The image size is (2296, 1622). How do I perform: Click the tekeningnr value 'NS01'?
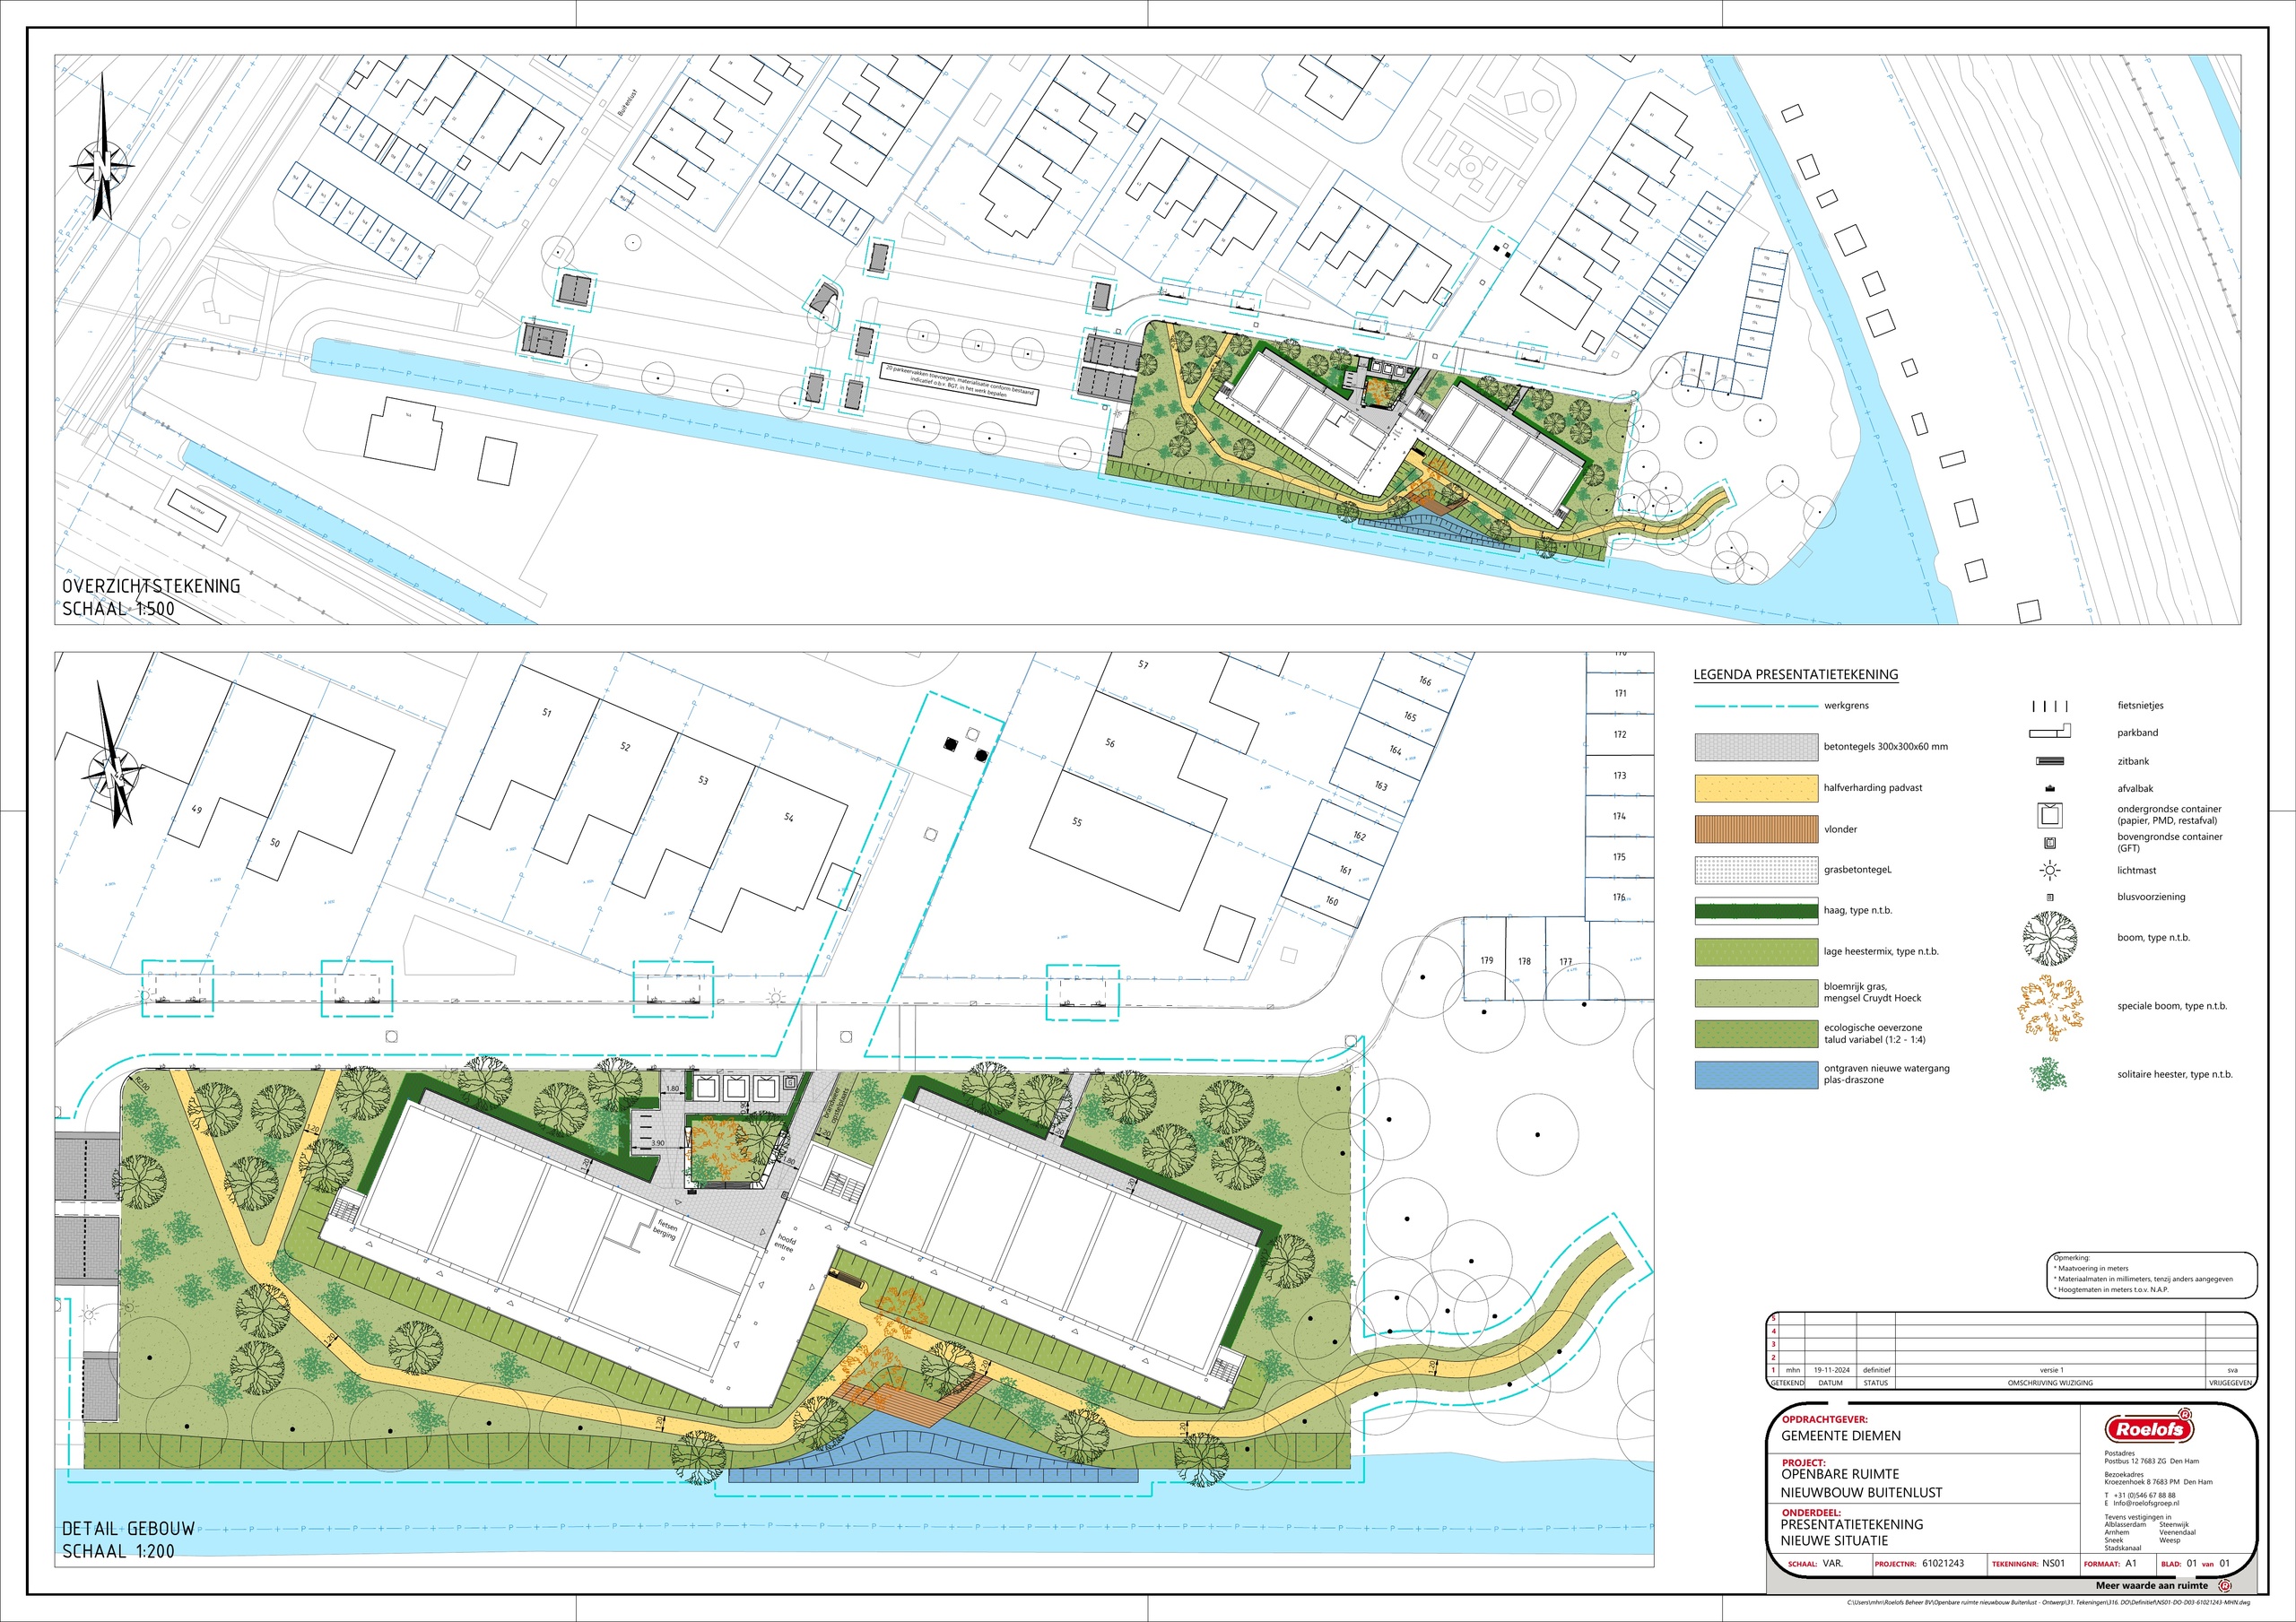pyautogui.click(x=2053, y=1563)
